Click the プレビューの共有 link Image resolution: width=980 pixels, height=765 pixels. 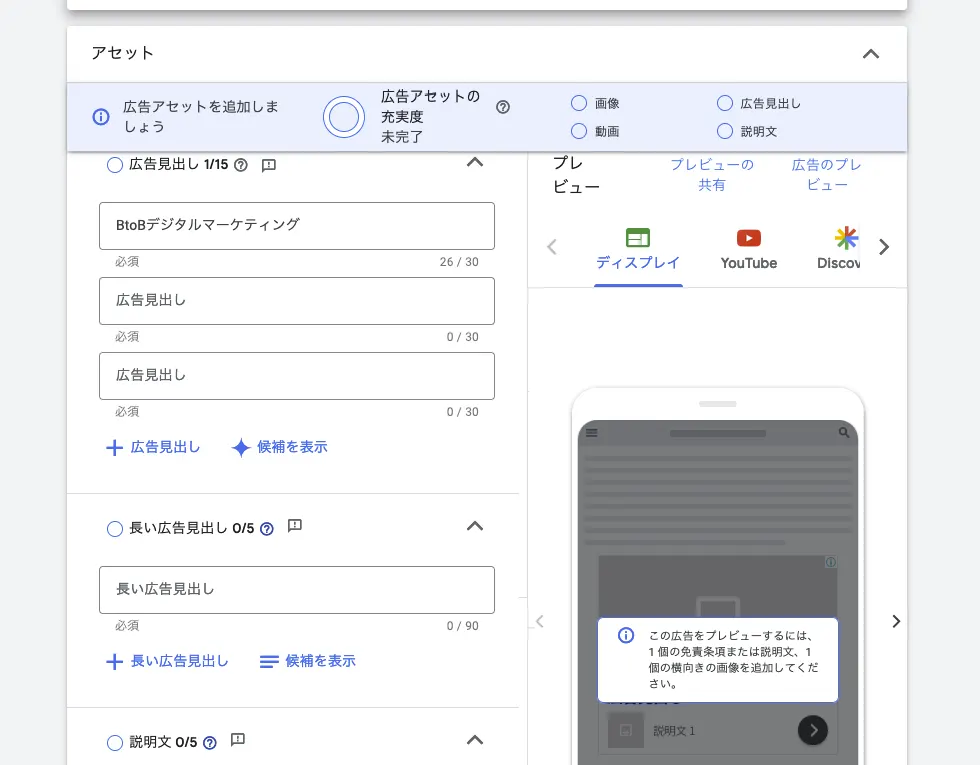[712, 174]
